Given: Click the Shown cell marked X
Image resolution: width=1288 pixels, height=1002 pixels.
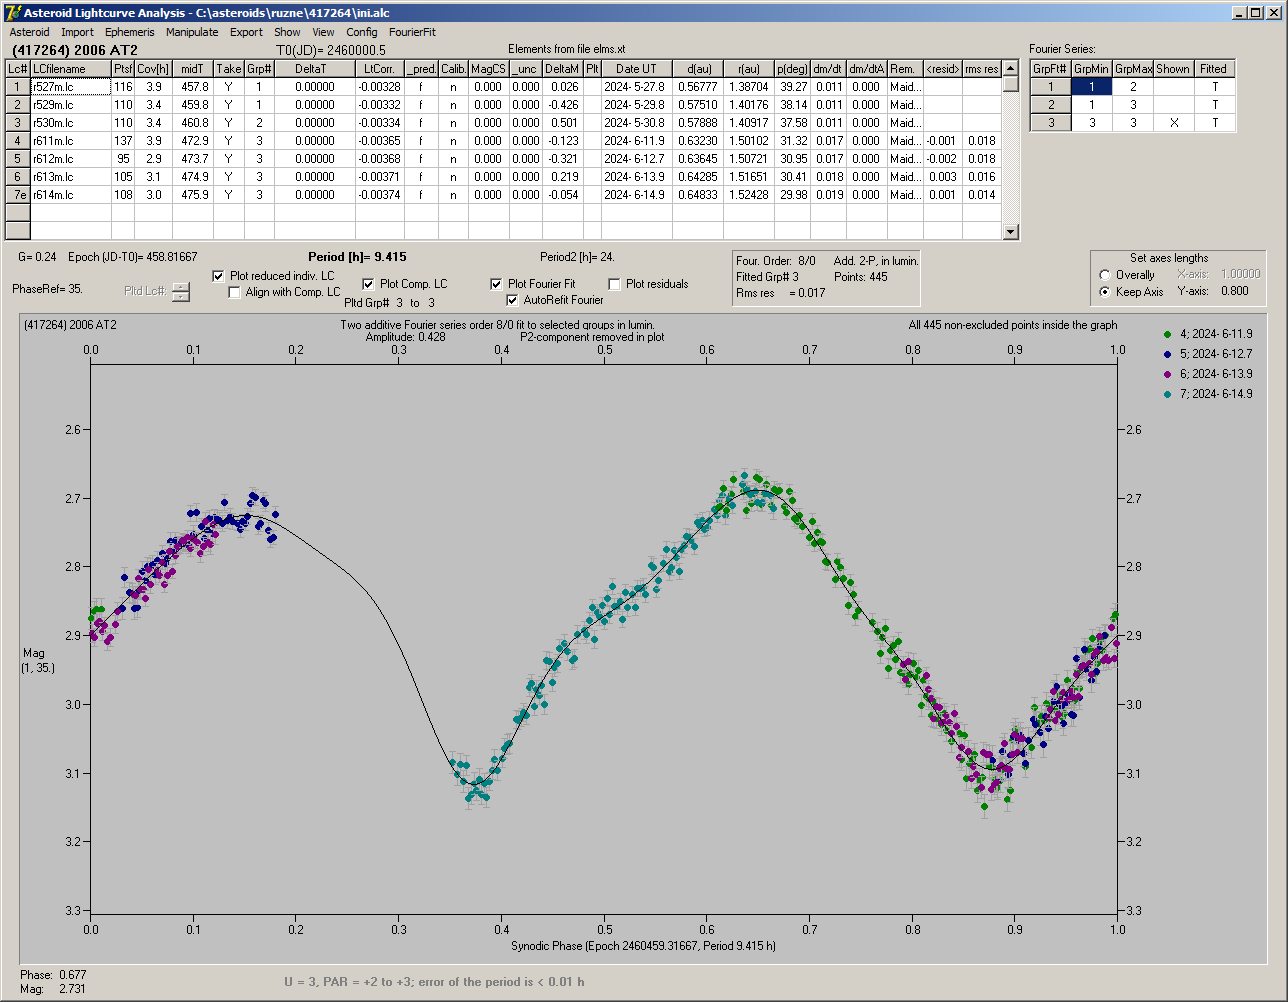Looking at the screenshot, I should coord(1173,123).
